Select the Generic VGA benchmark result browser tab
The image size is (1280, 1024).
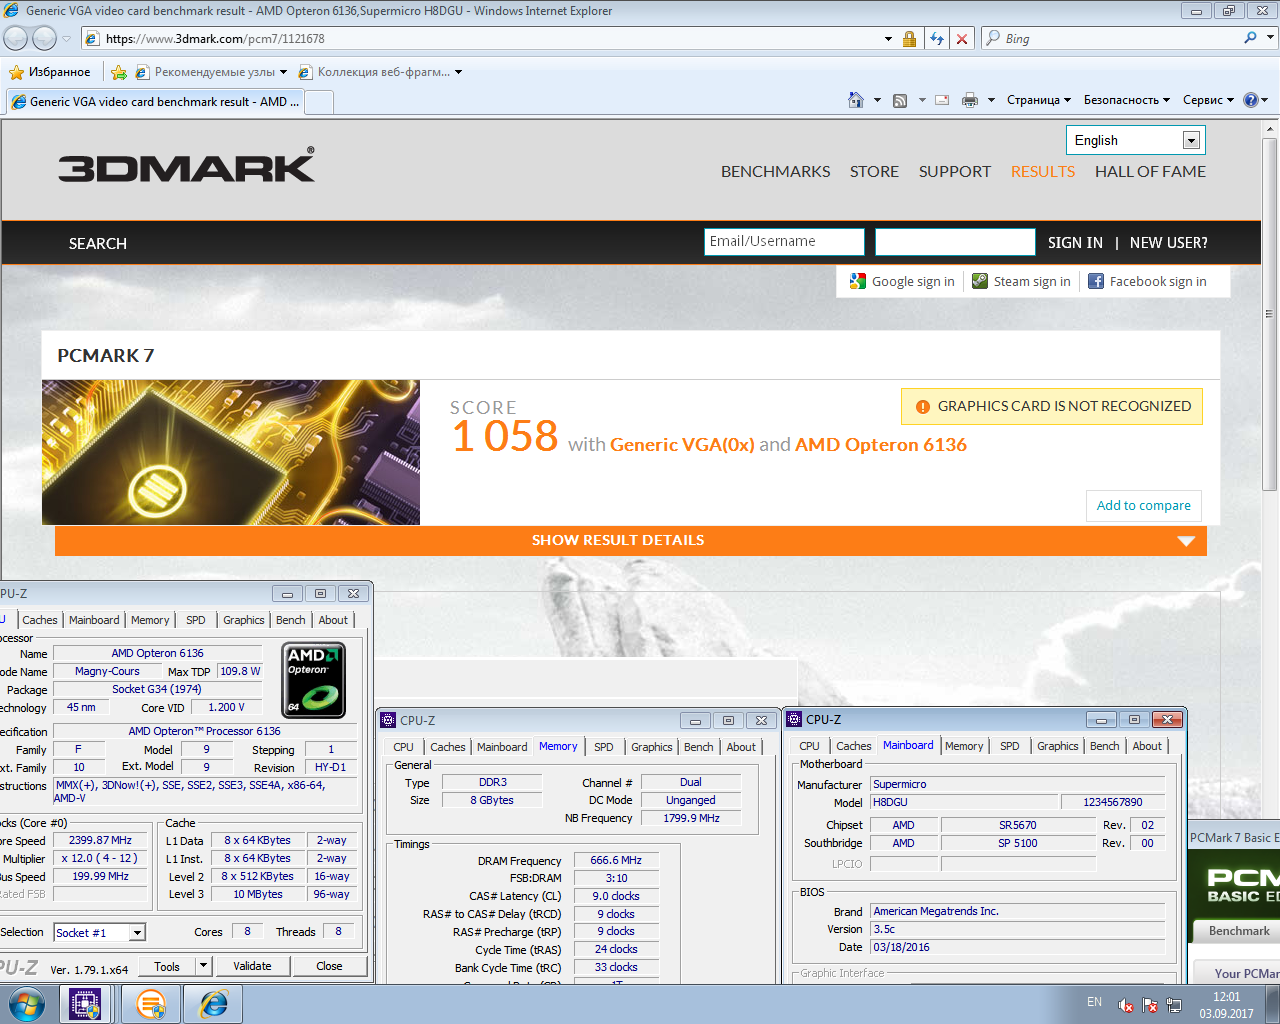[x=155, y=101]
